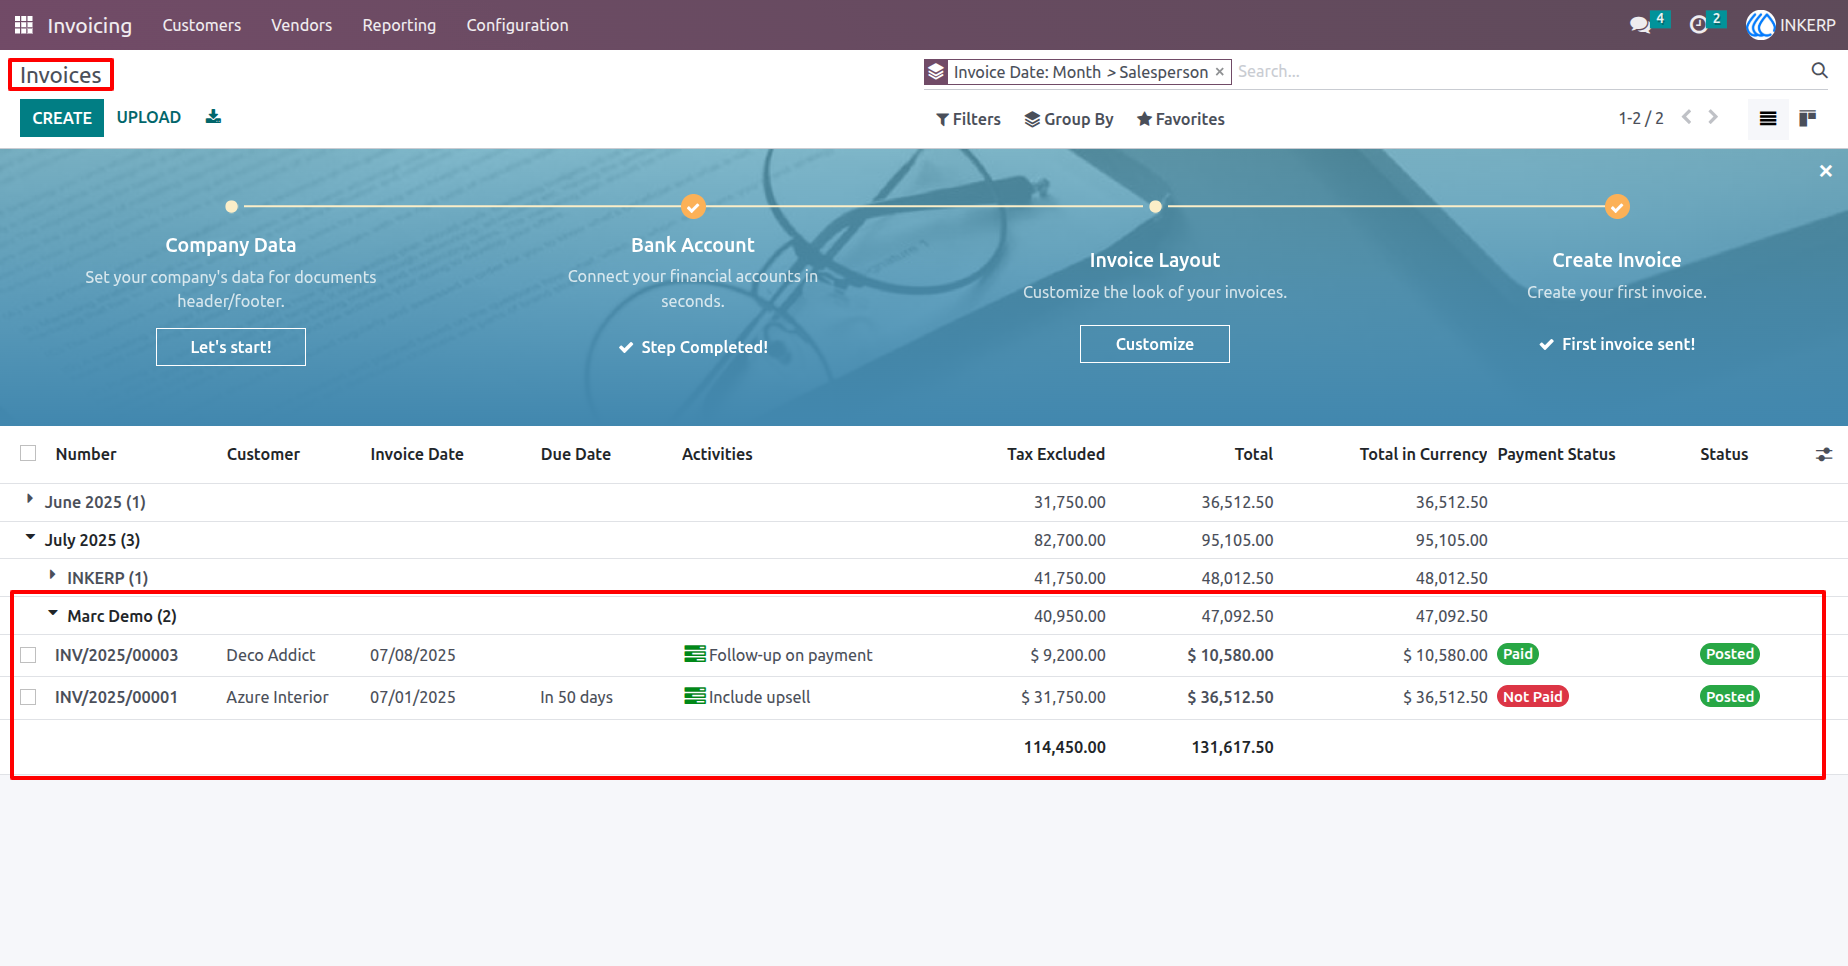Click the group-by layers facet icon
The width and height of the screenshot is (1848, 966).
point(936,72)
